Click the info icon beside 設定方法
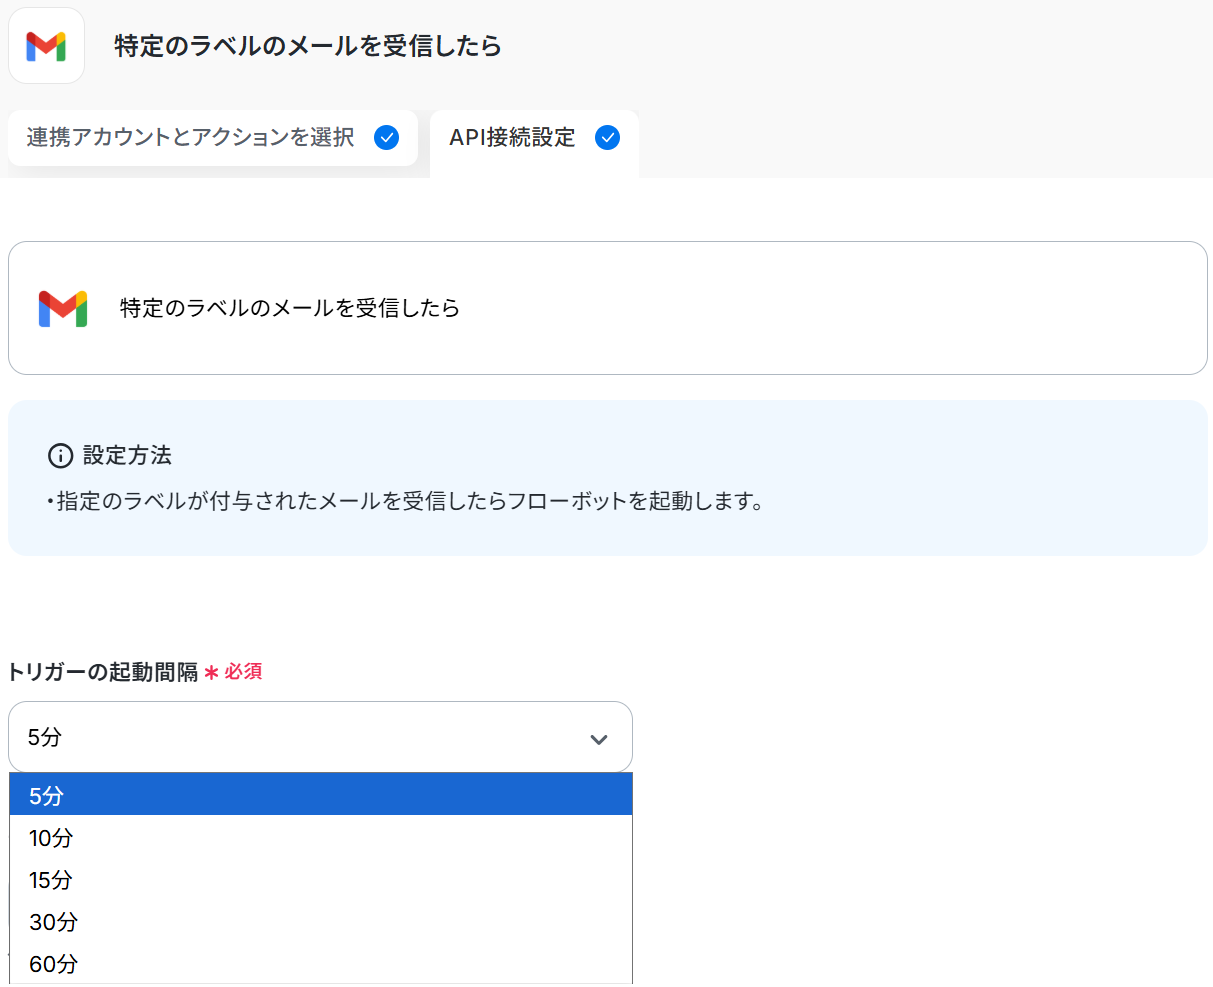1213x987 pixels. point(60,456)
